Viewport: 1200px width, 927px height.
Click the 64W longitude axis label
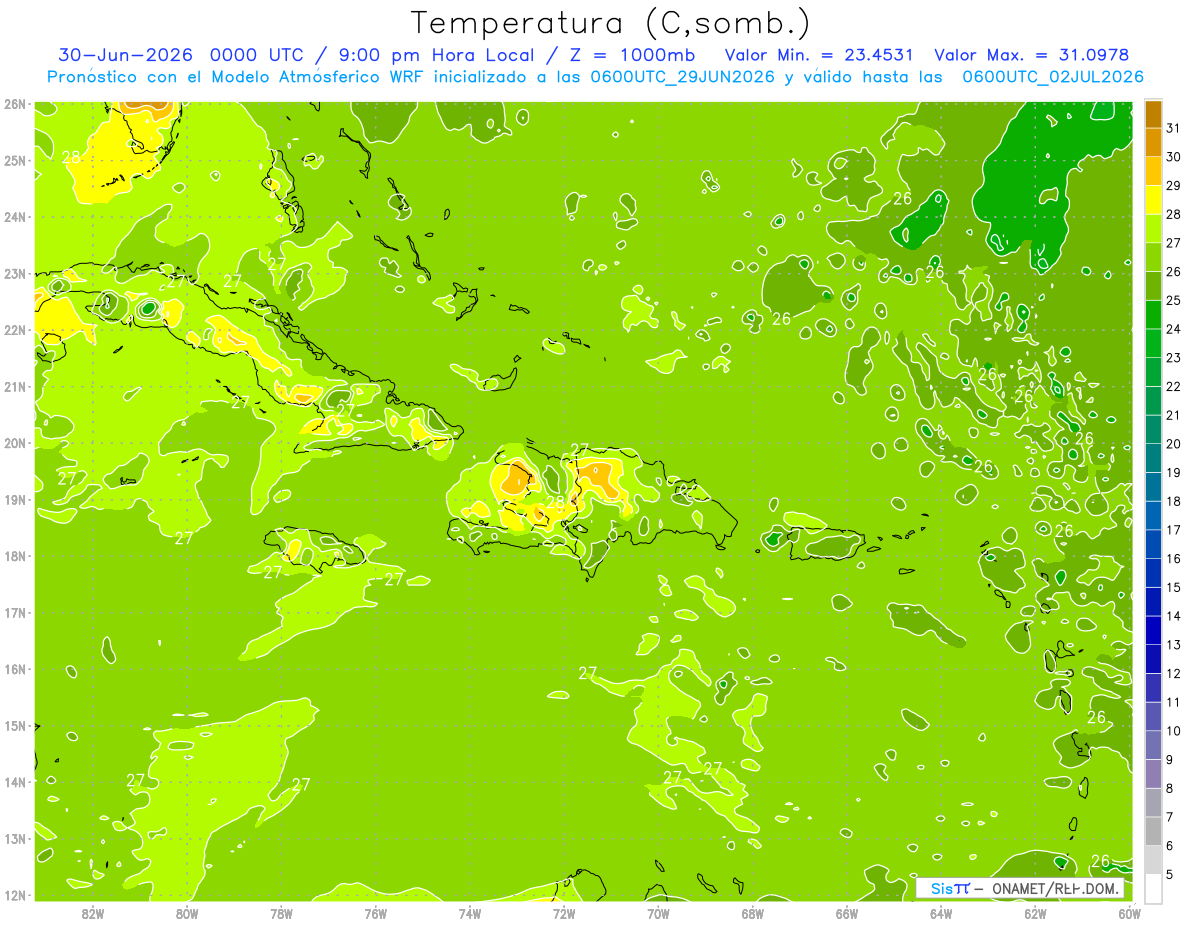tap(941, 913)
